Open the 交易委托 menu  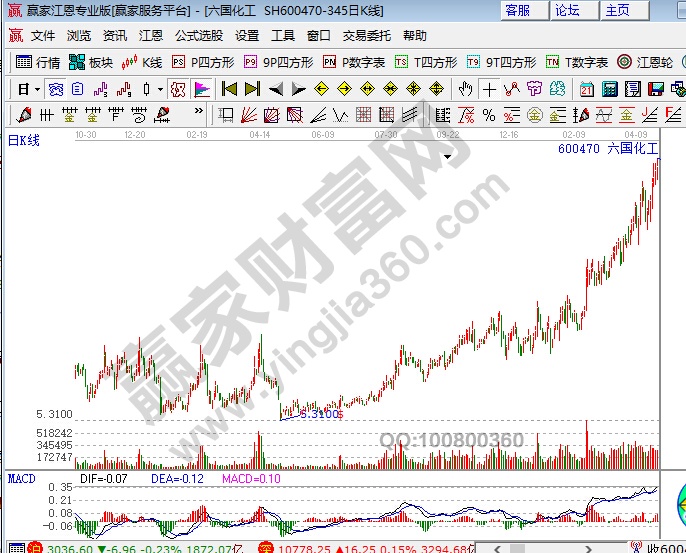point(368,36)
